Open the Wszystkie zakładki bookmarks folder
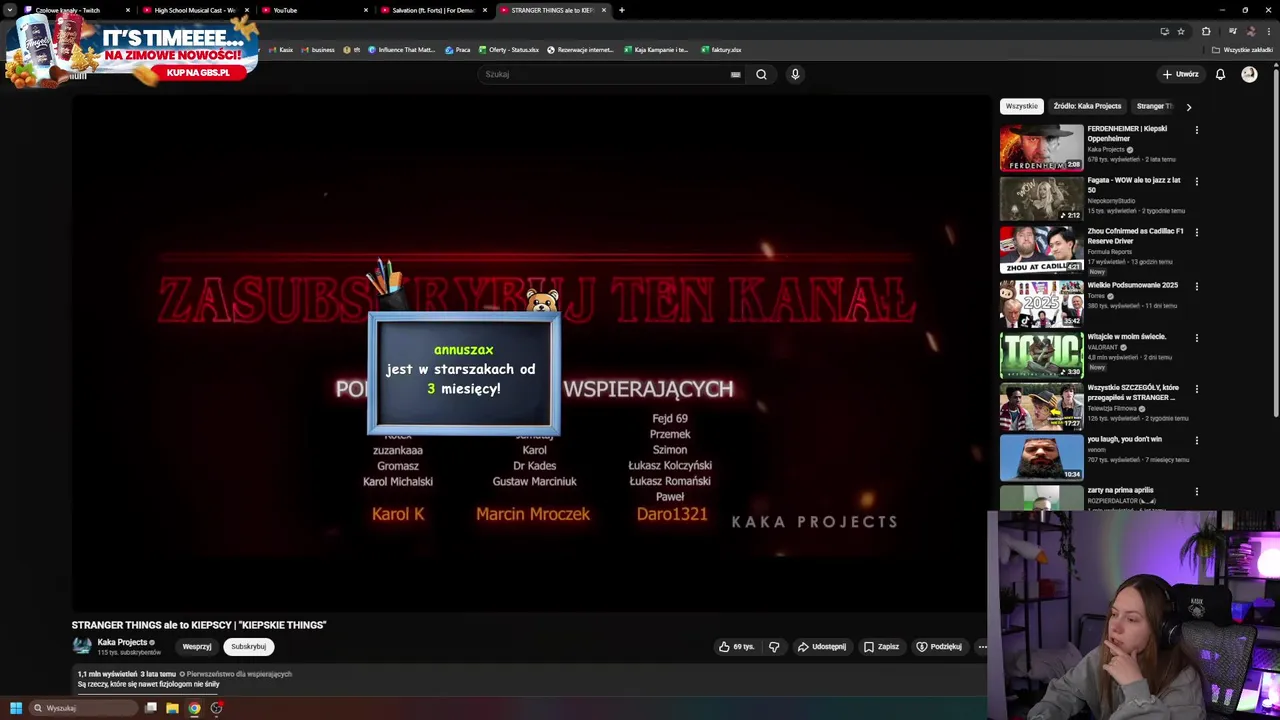The width and height of the screenshot is (1280, 720). [x=1243, y=50]
